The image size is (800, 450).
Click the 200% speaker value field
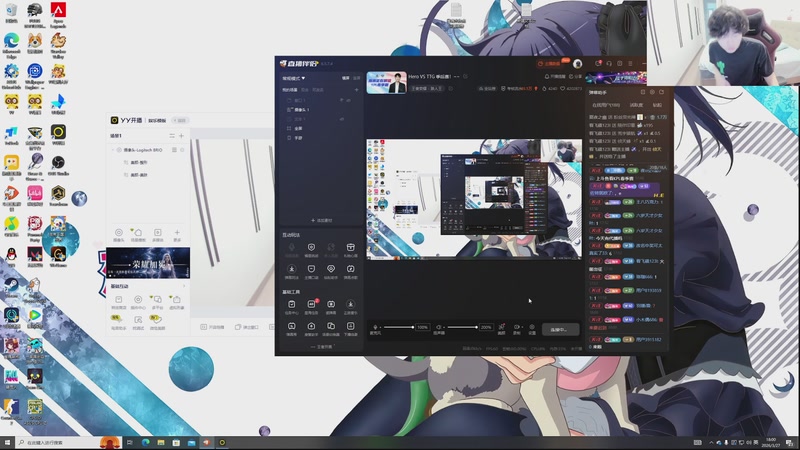pyautogui.click(x=486, y=327)
